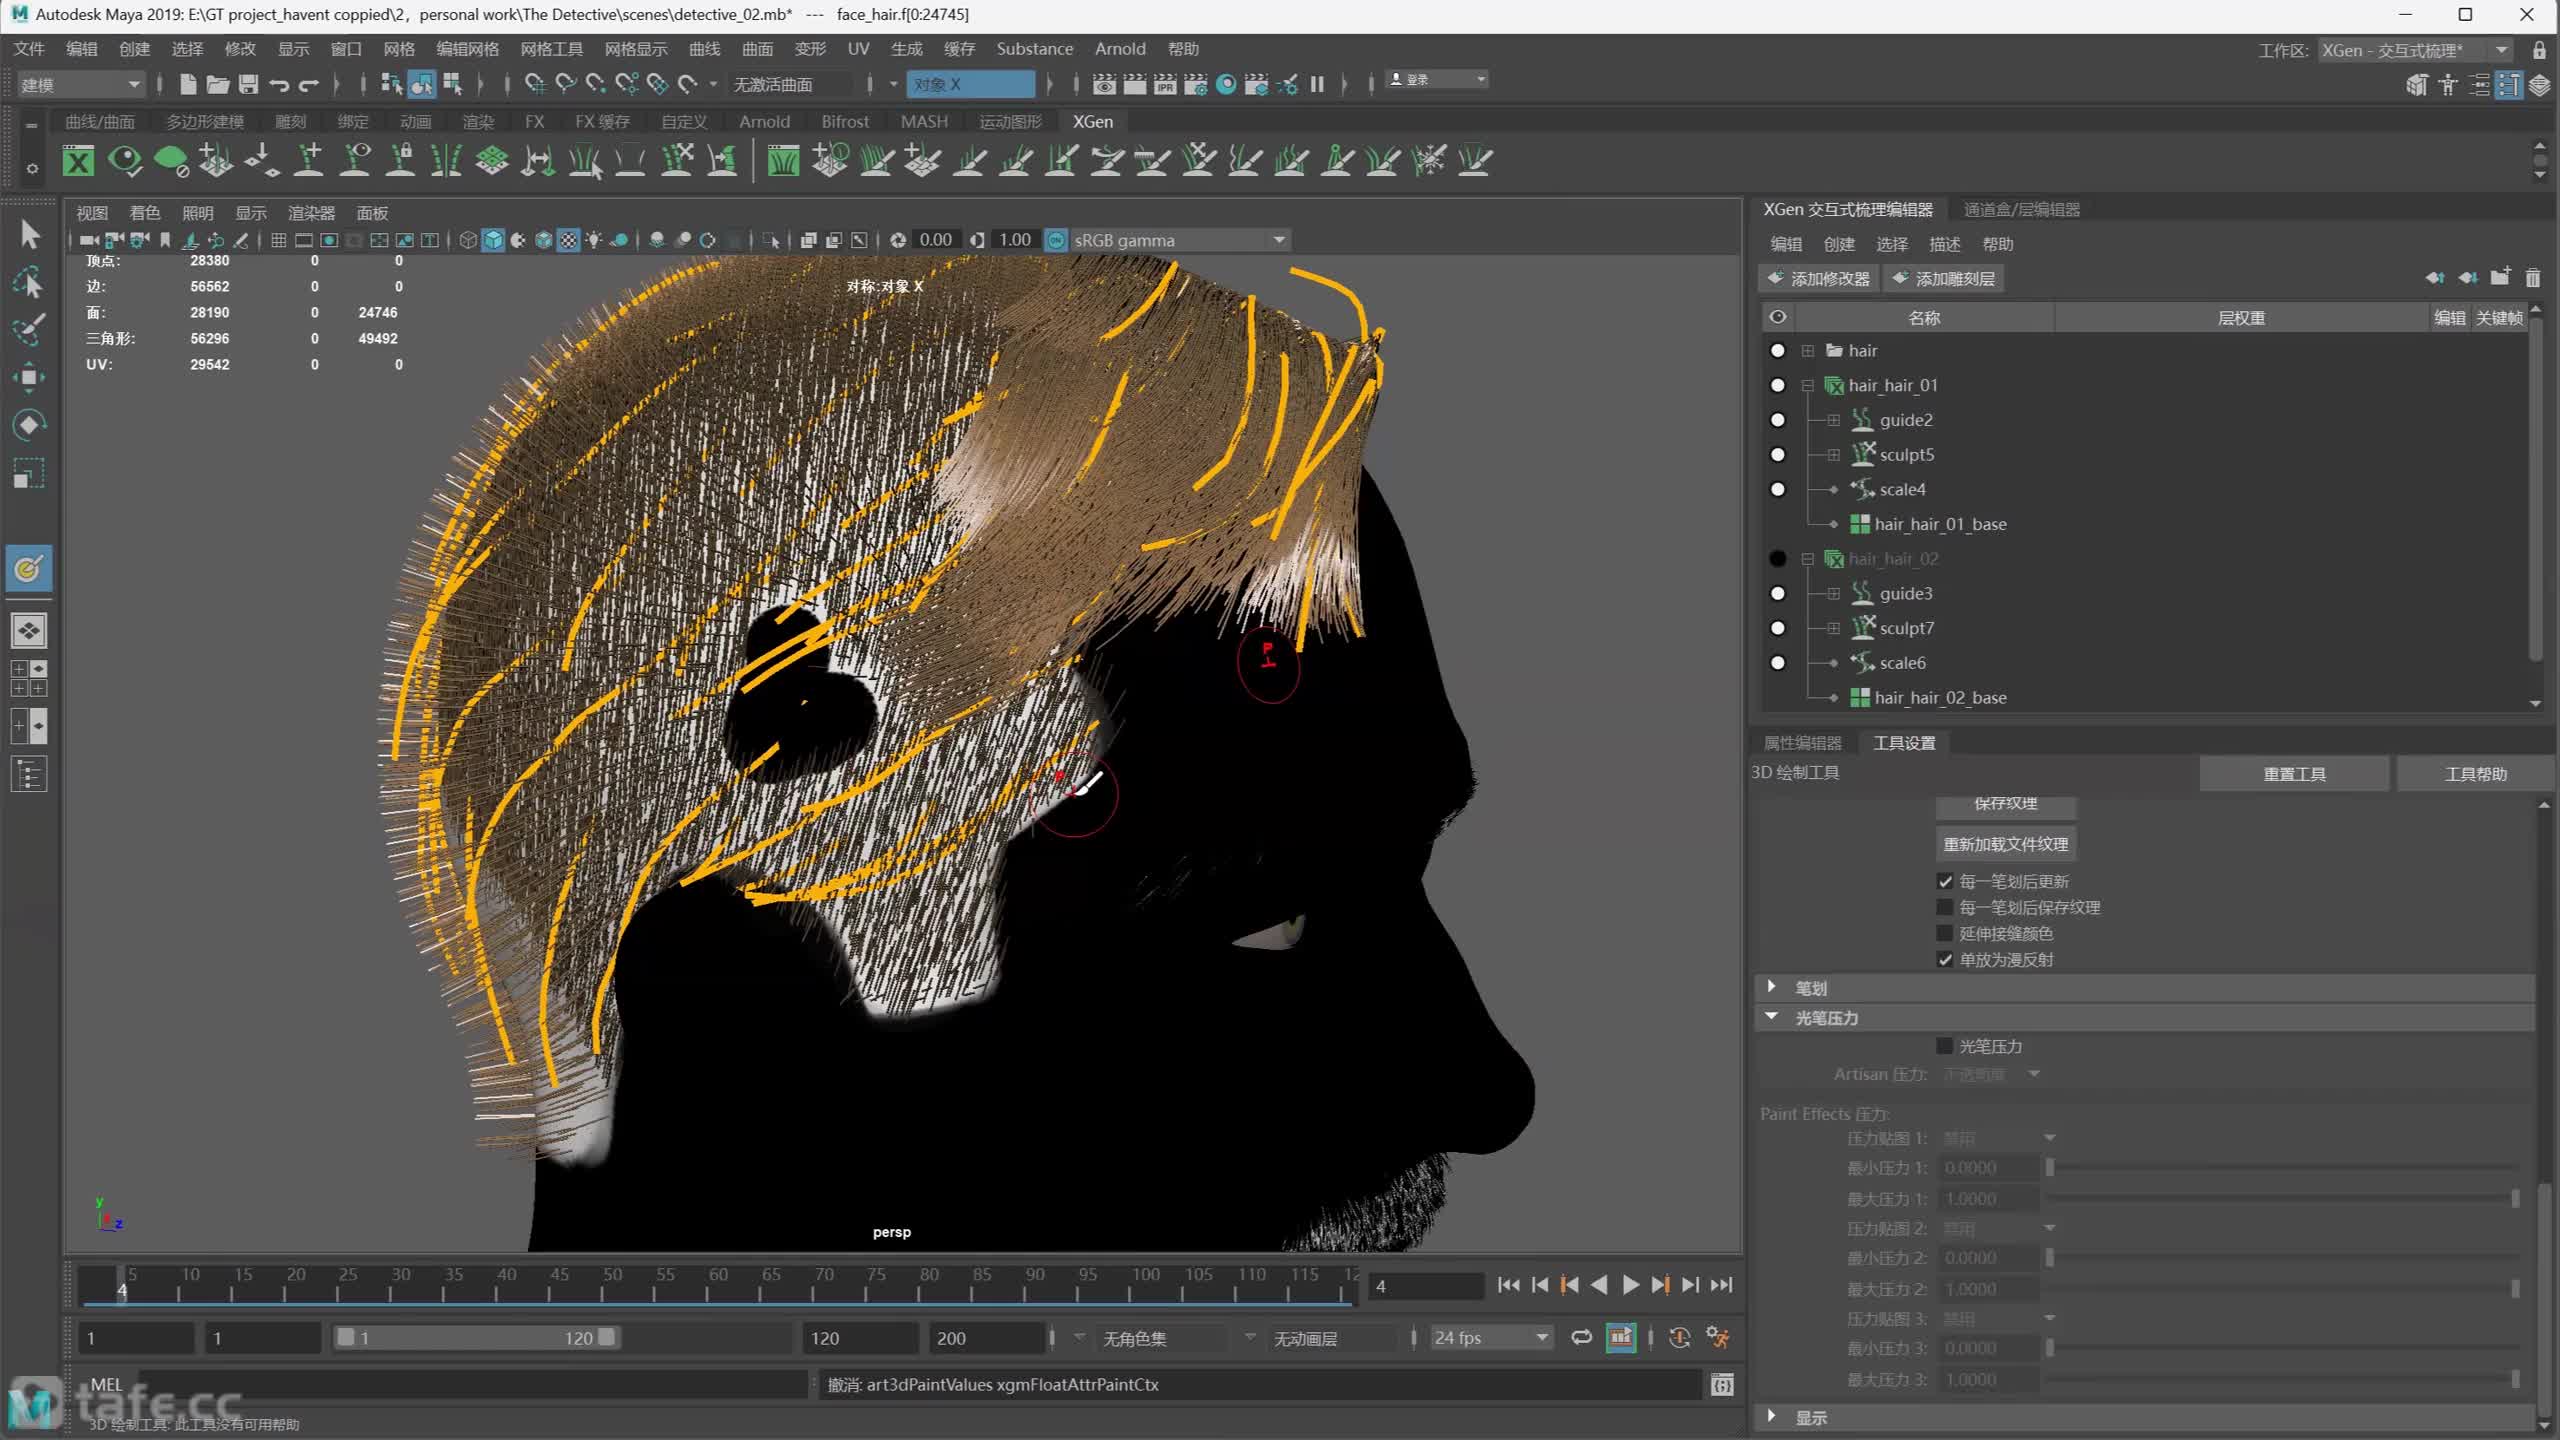Viewport: 2560px width, 1440px height.
Task: Click the 重置工具 button
Action: pos(2294,773)
